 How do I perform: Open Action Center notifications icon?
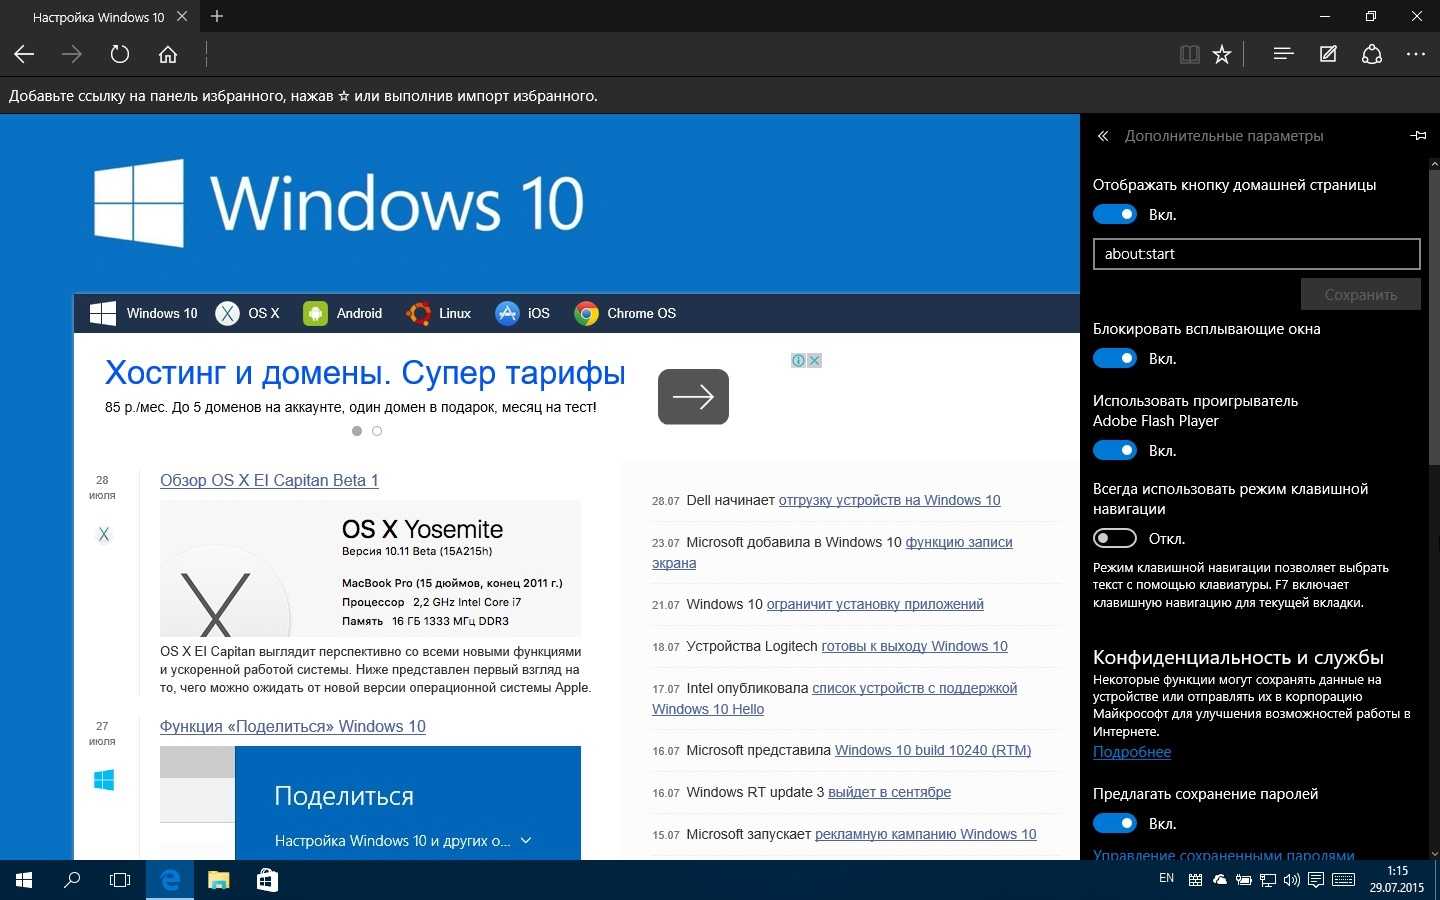click(x=1315, y=880)
